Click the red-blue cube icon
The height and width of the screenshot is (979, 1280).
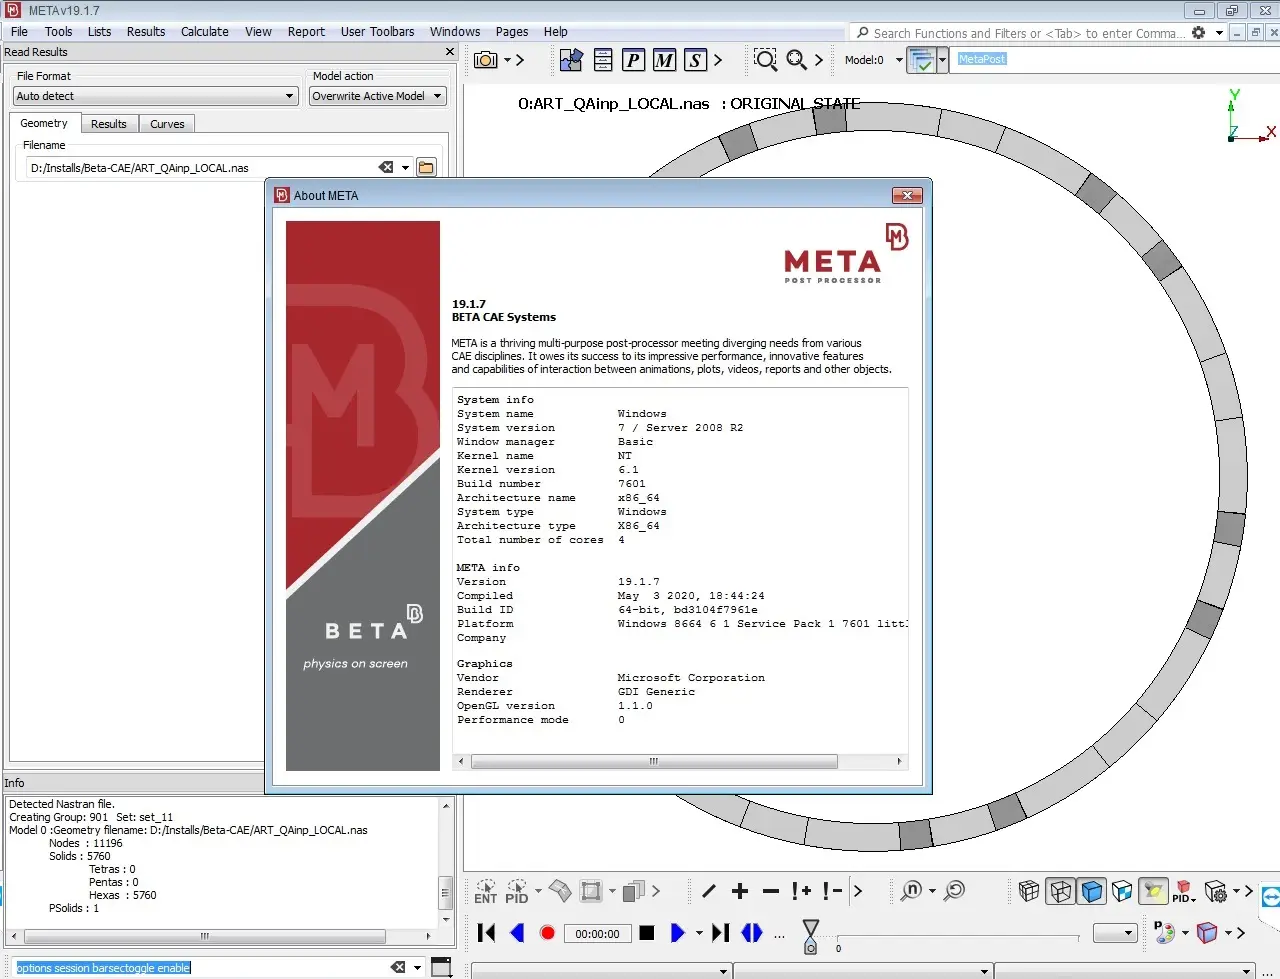coord(1207,933)
